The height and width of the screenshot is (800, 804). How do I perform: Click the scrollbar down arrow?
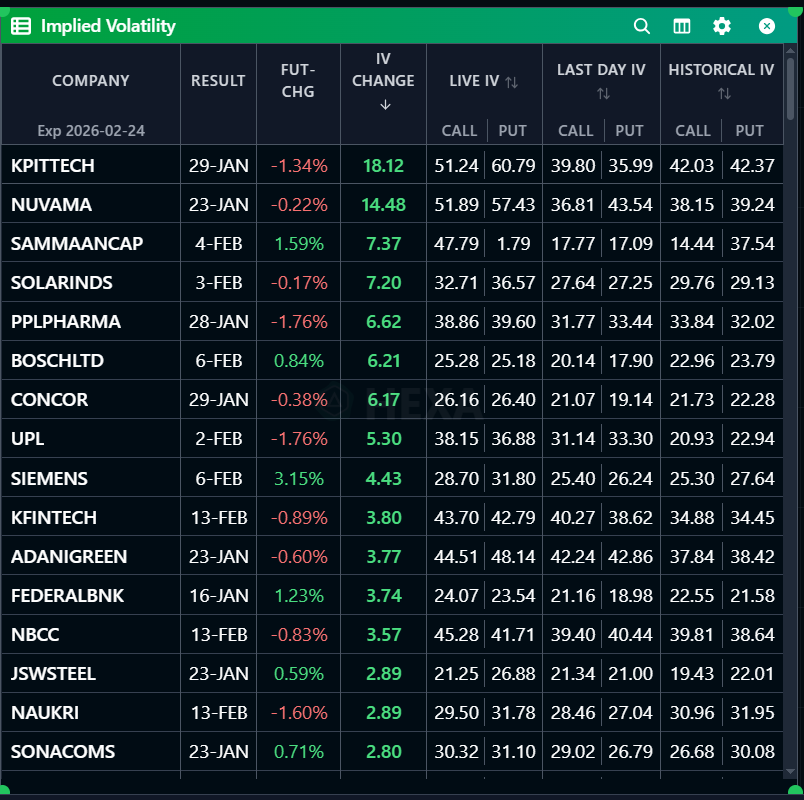tap(790, 772)
